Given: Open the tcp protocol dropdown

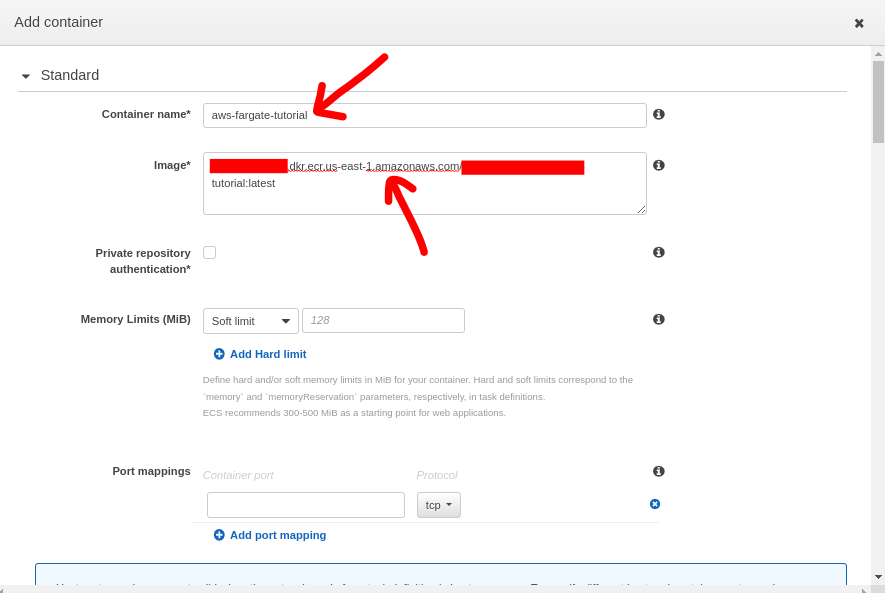Looking at the screenshot, I should point(438,505).
